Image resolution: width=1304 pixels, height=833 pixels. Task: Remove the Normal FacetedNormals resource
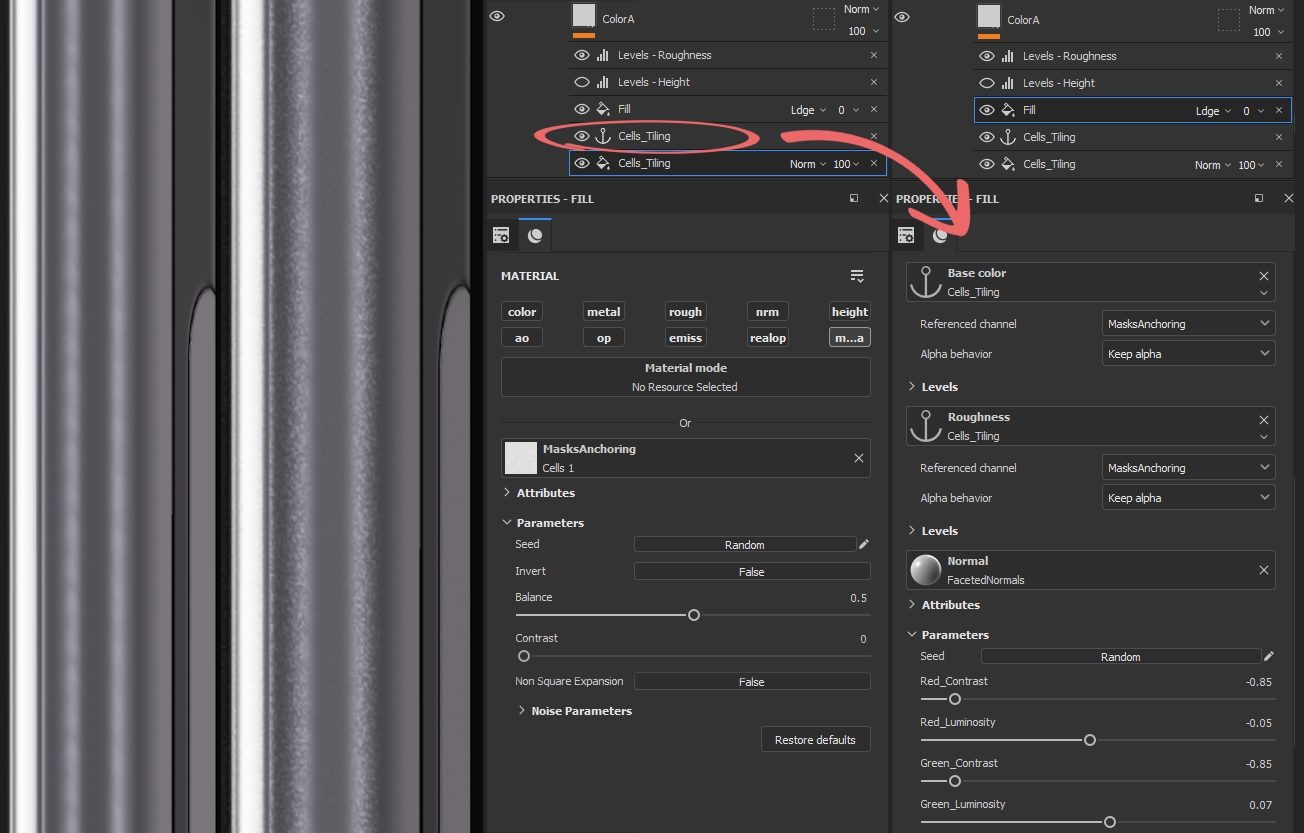[1264, 570]
